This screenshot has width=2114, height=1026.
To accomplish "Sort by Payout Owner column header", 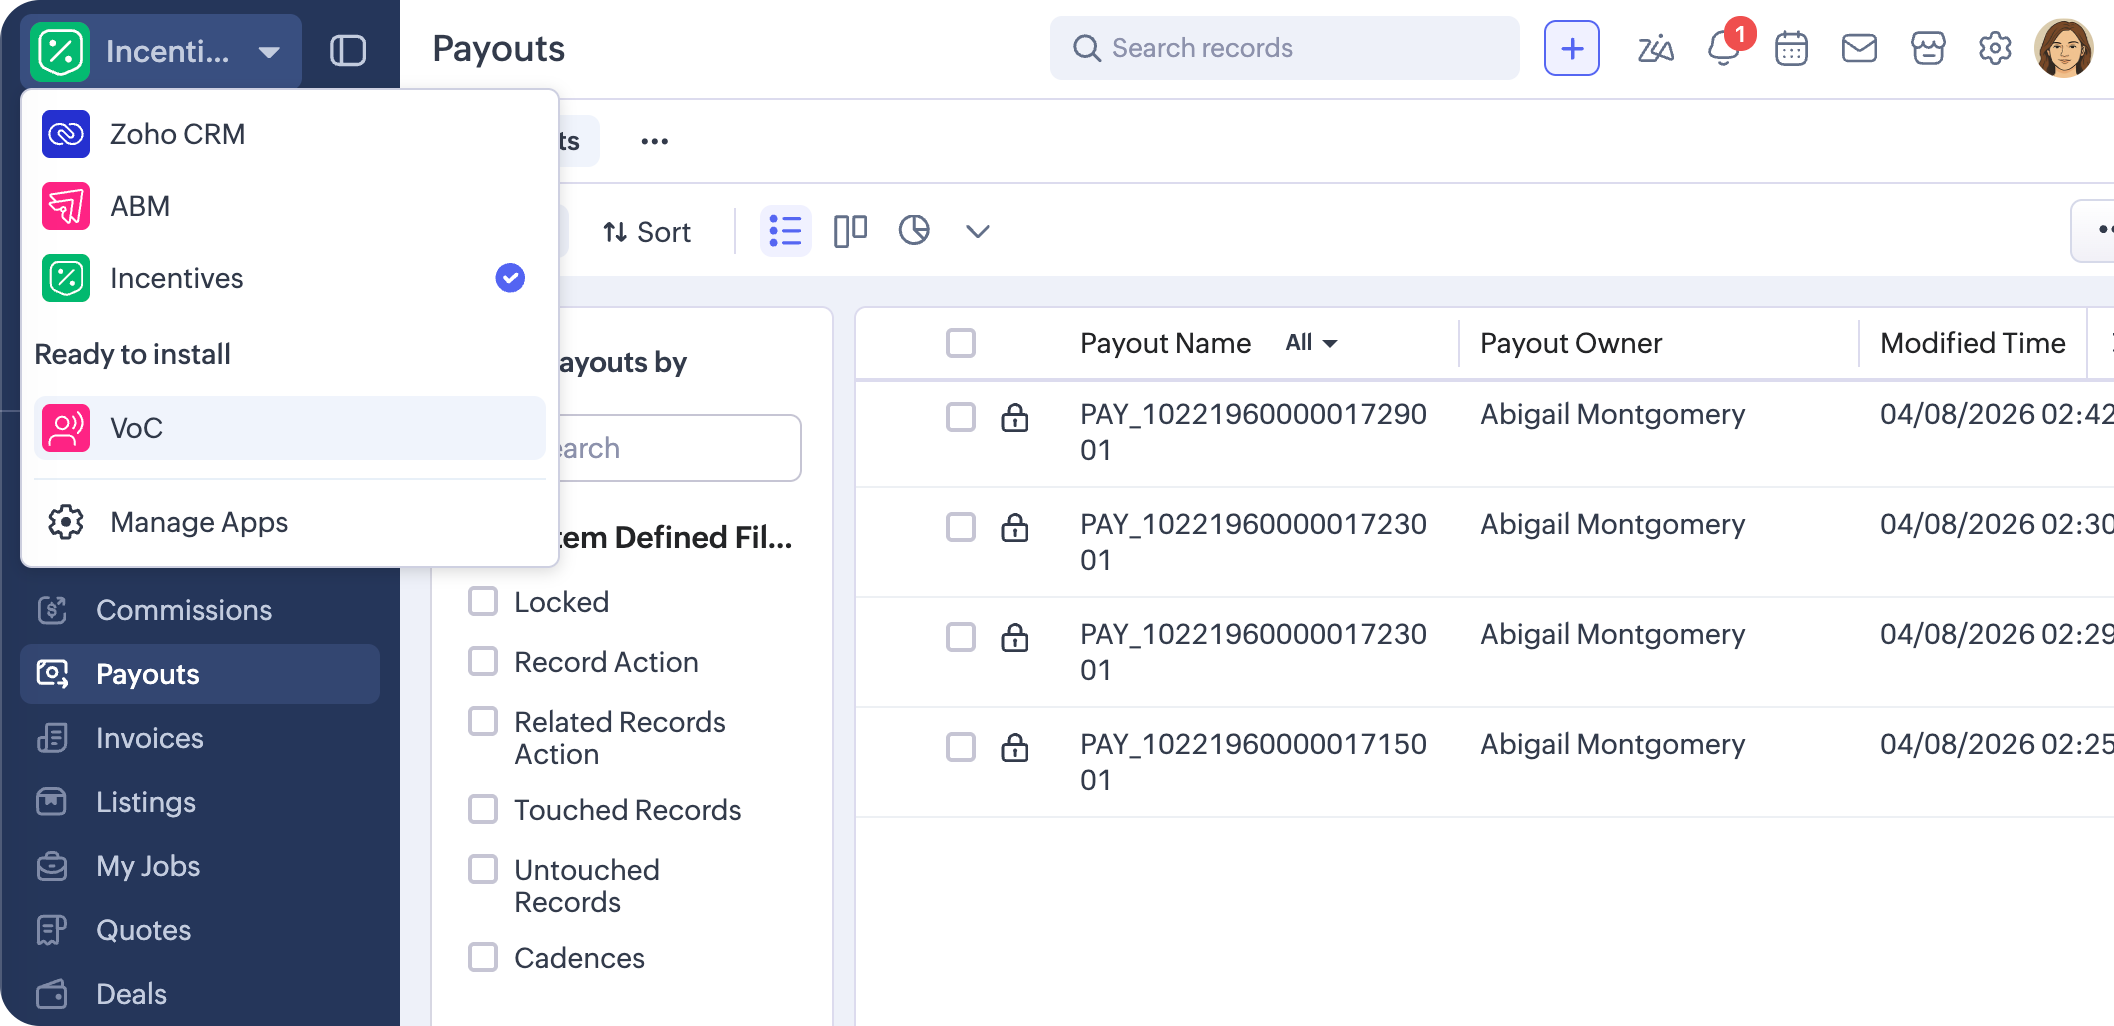I will (1571, 343).
